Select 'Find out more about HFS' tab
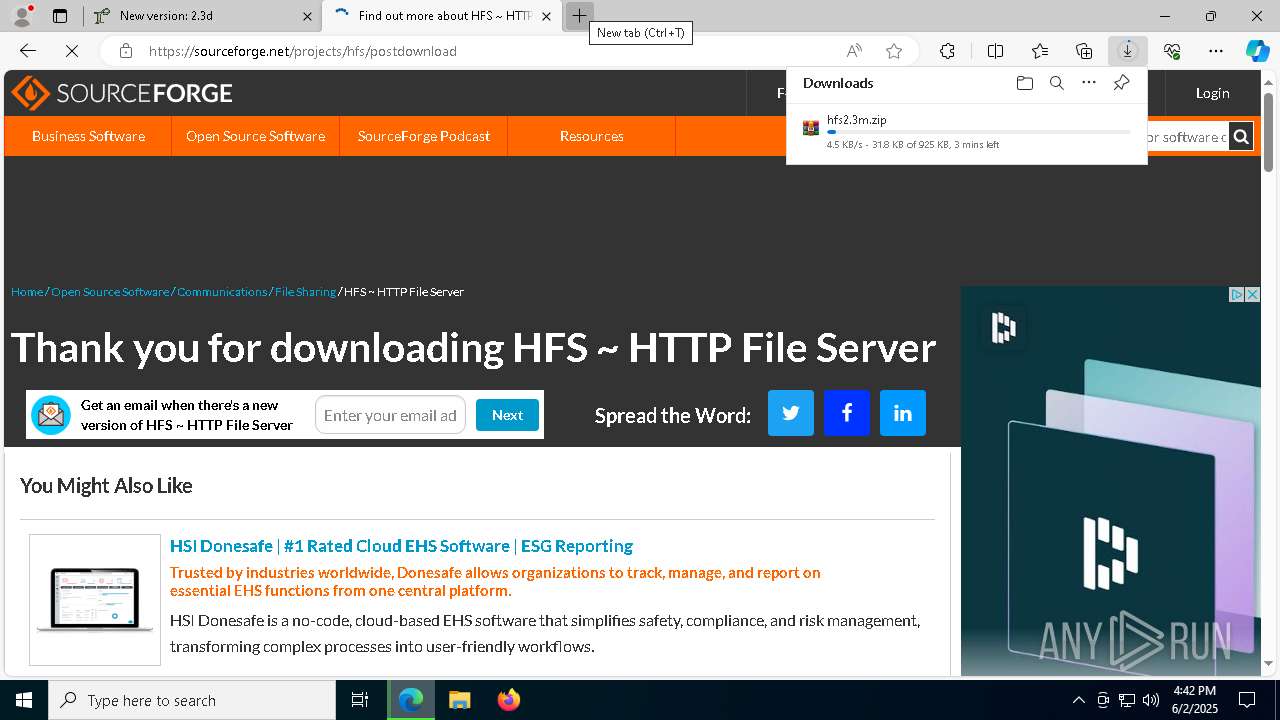This screenshot has height=720, width=1280. tap(441, 16)
